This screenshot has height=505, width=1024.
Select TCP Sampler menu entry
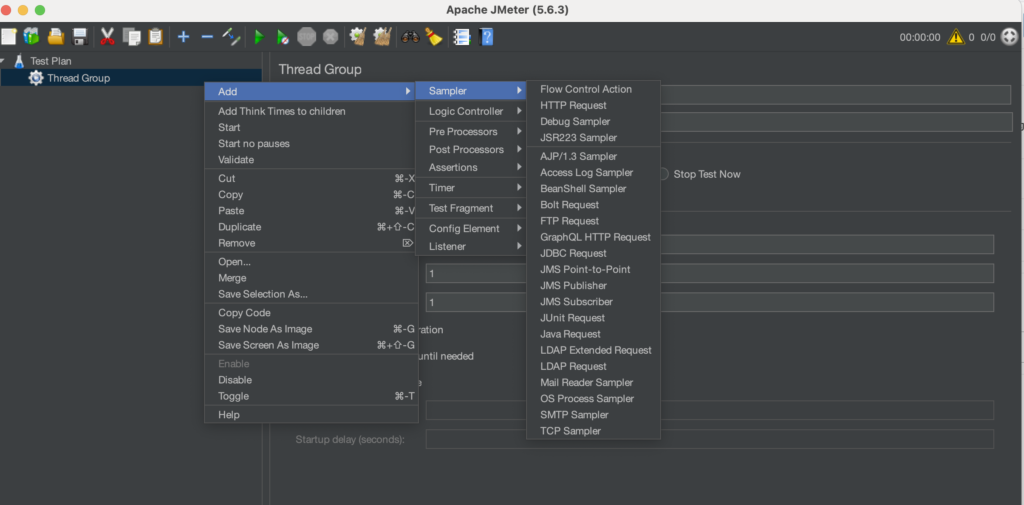pyautogui.click(x=594, y=431)
